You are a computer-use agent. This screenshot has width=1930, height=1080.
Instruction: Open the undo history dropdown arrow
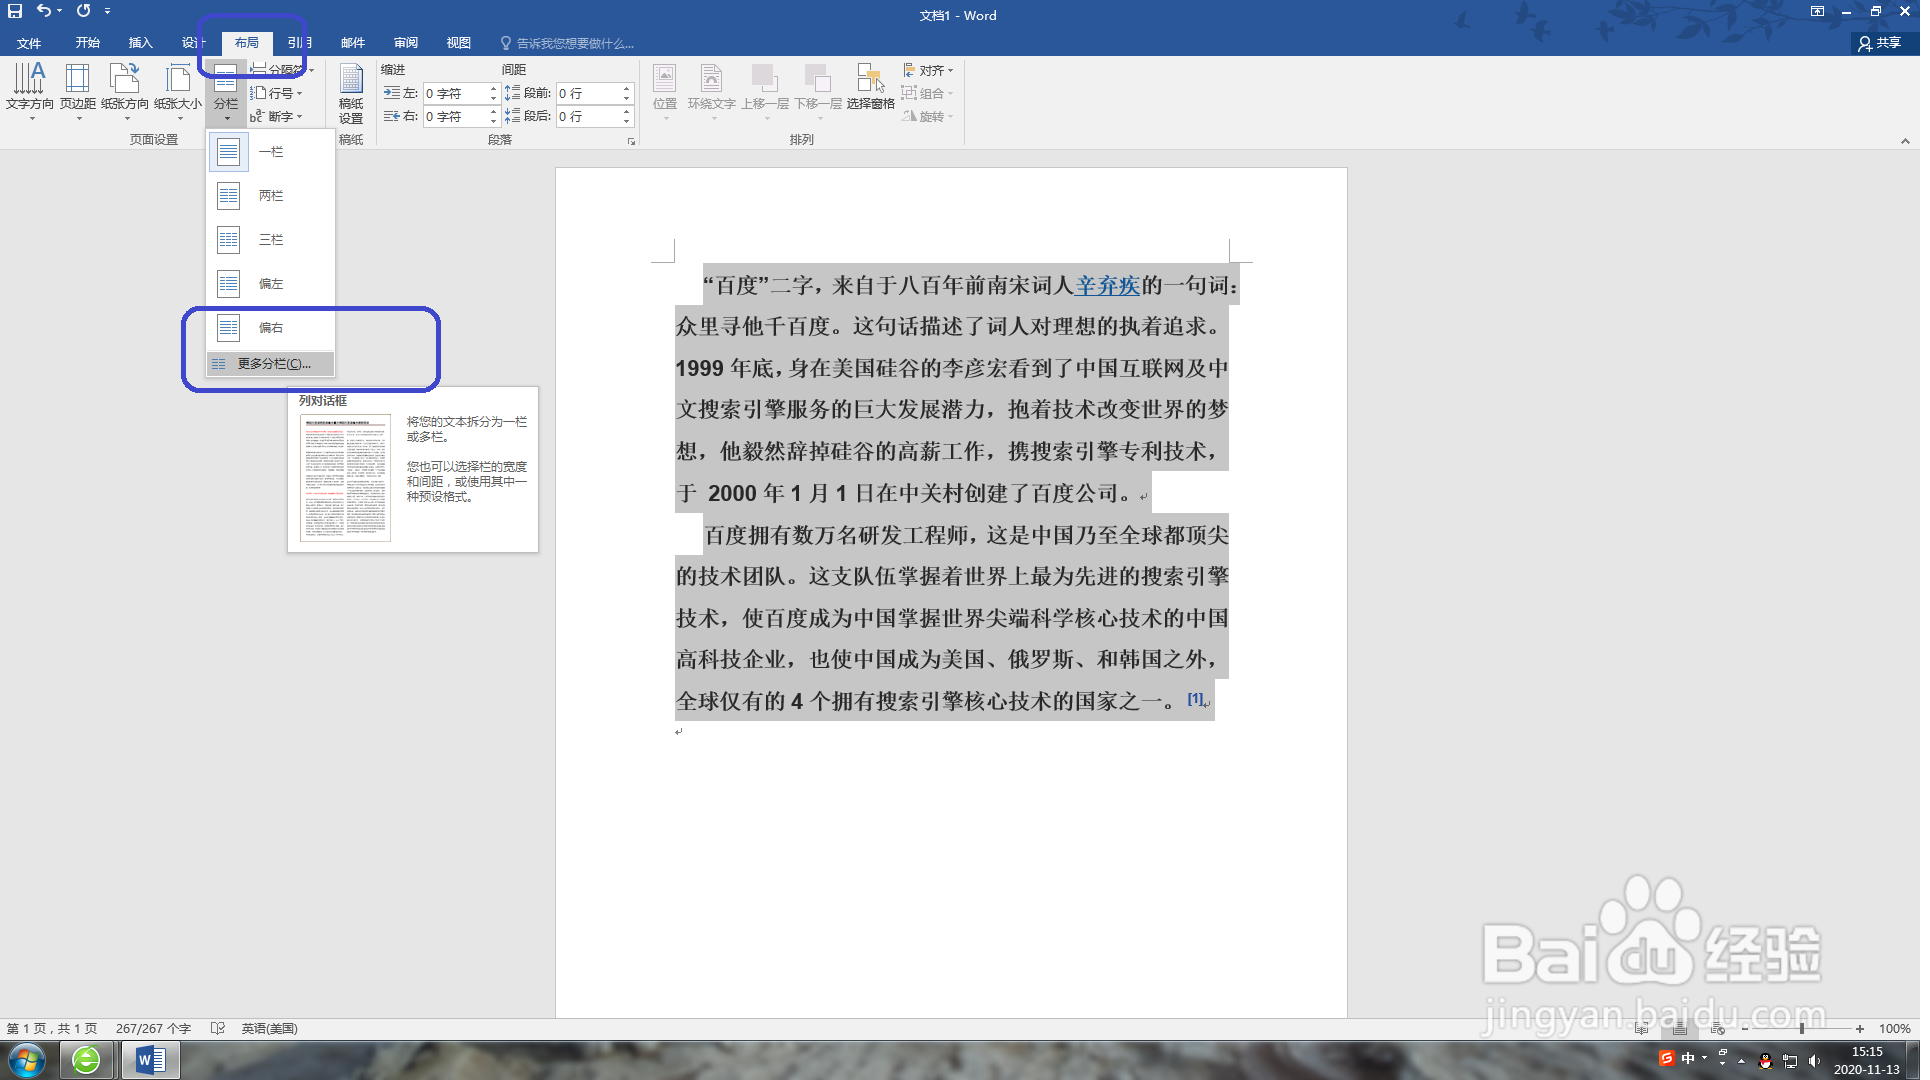coord(60,11)
